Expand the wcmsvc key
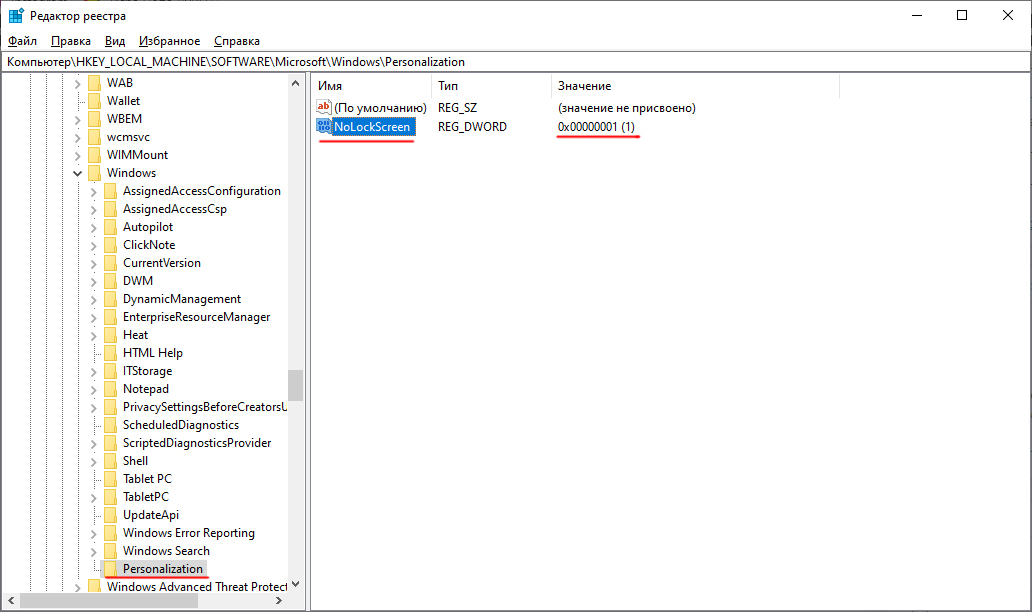 click(78, 138)
